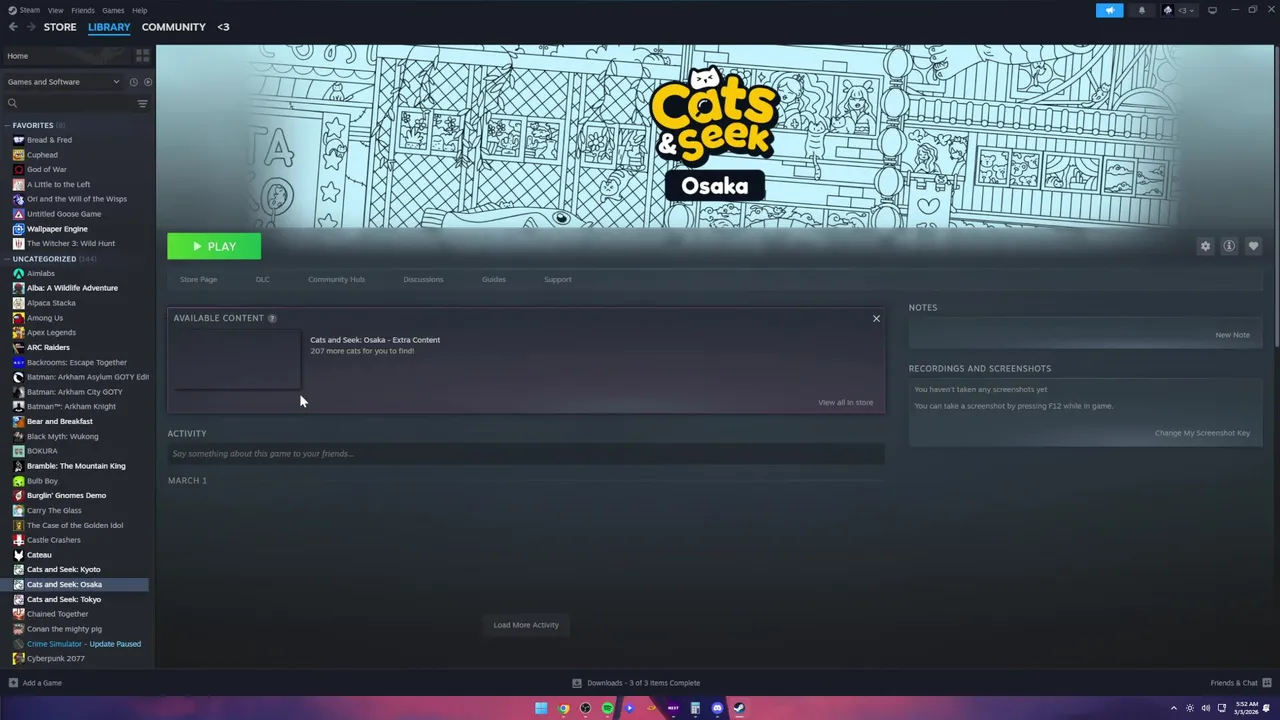Click the green PLAY button
The width and height of the screenshot is (1280, 720).
pos(214,246)
